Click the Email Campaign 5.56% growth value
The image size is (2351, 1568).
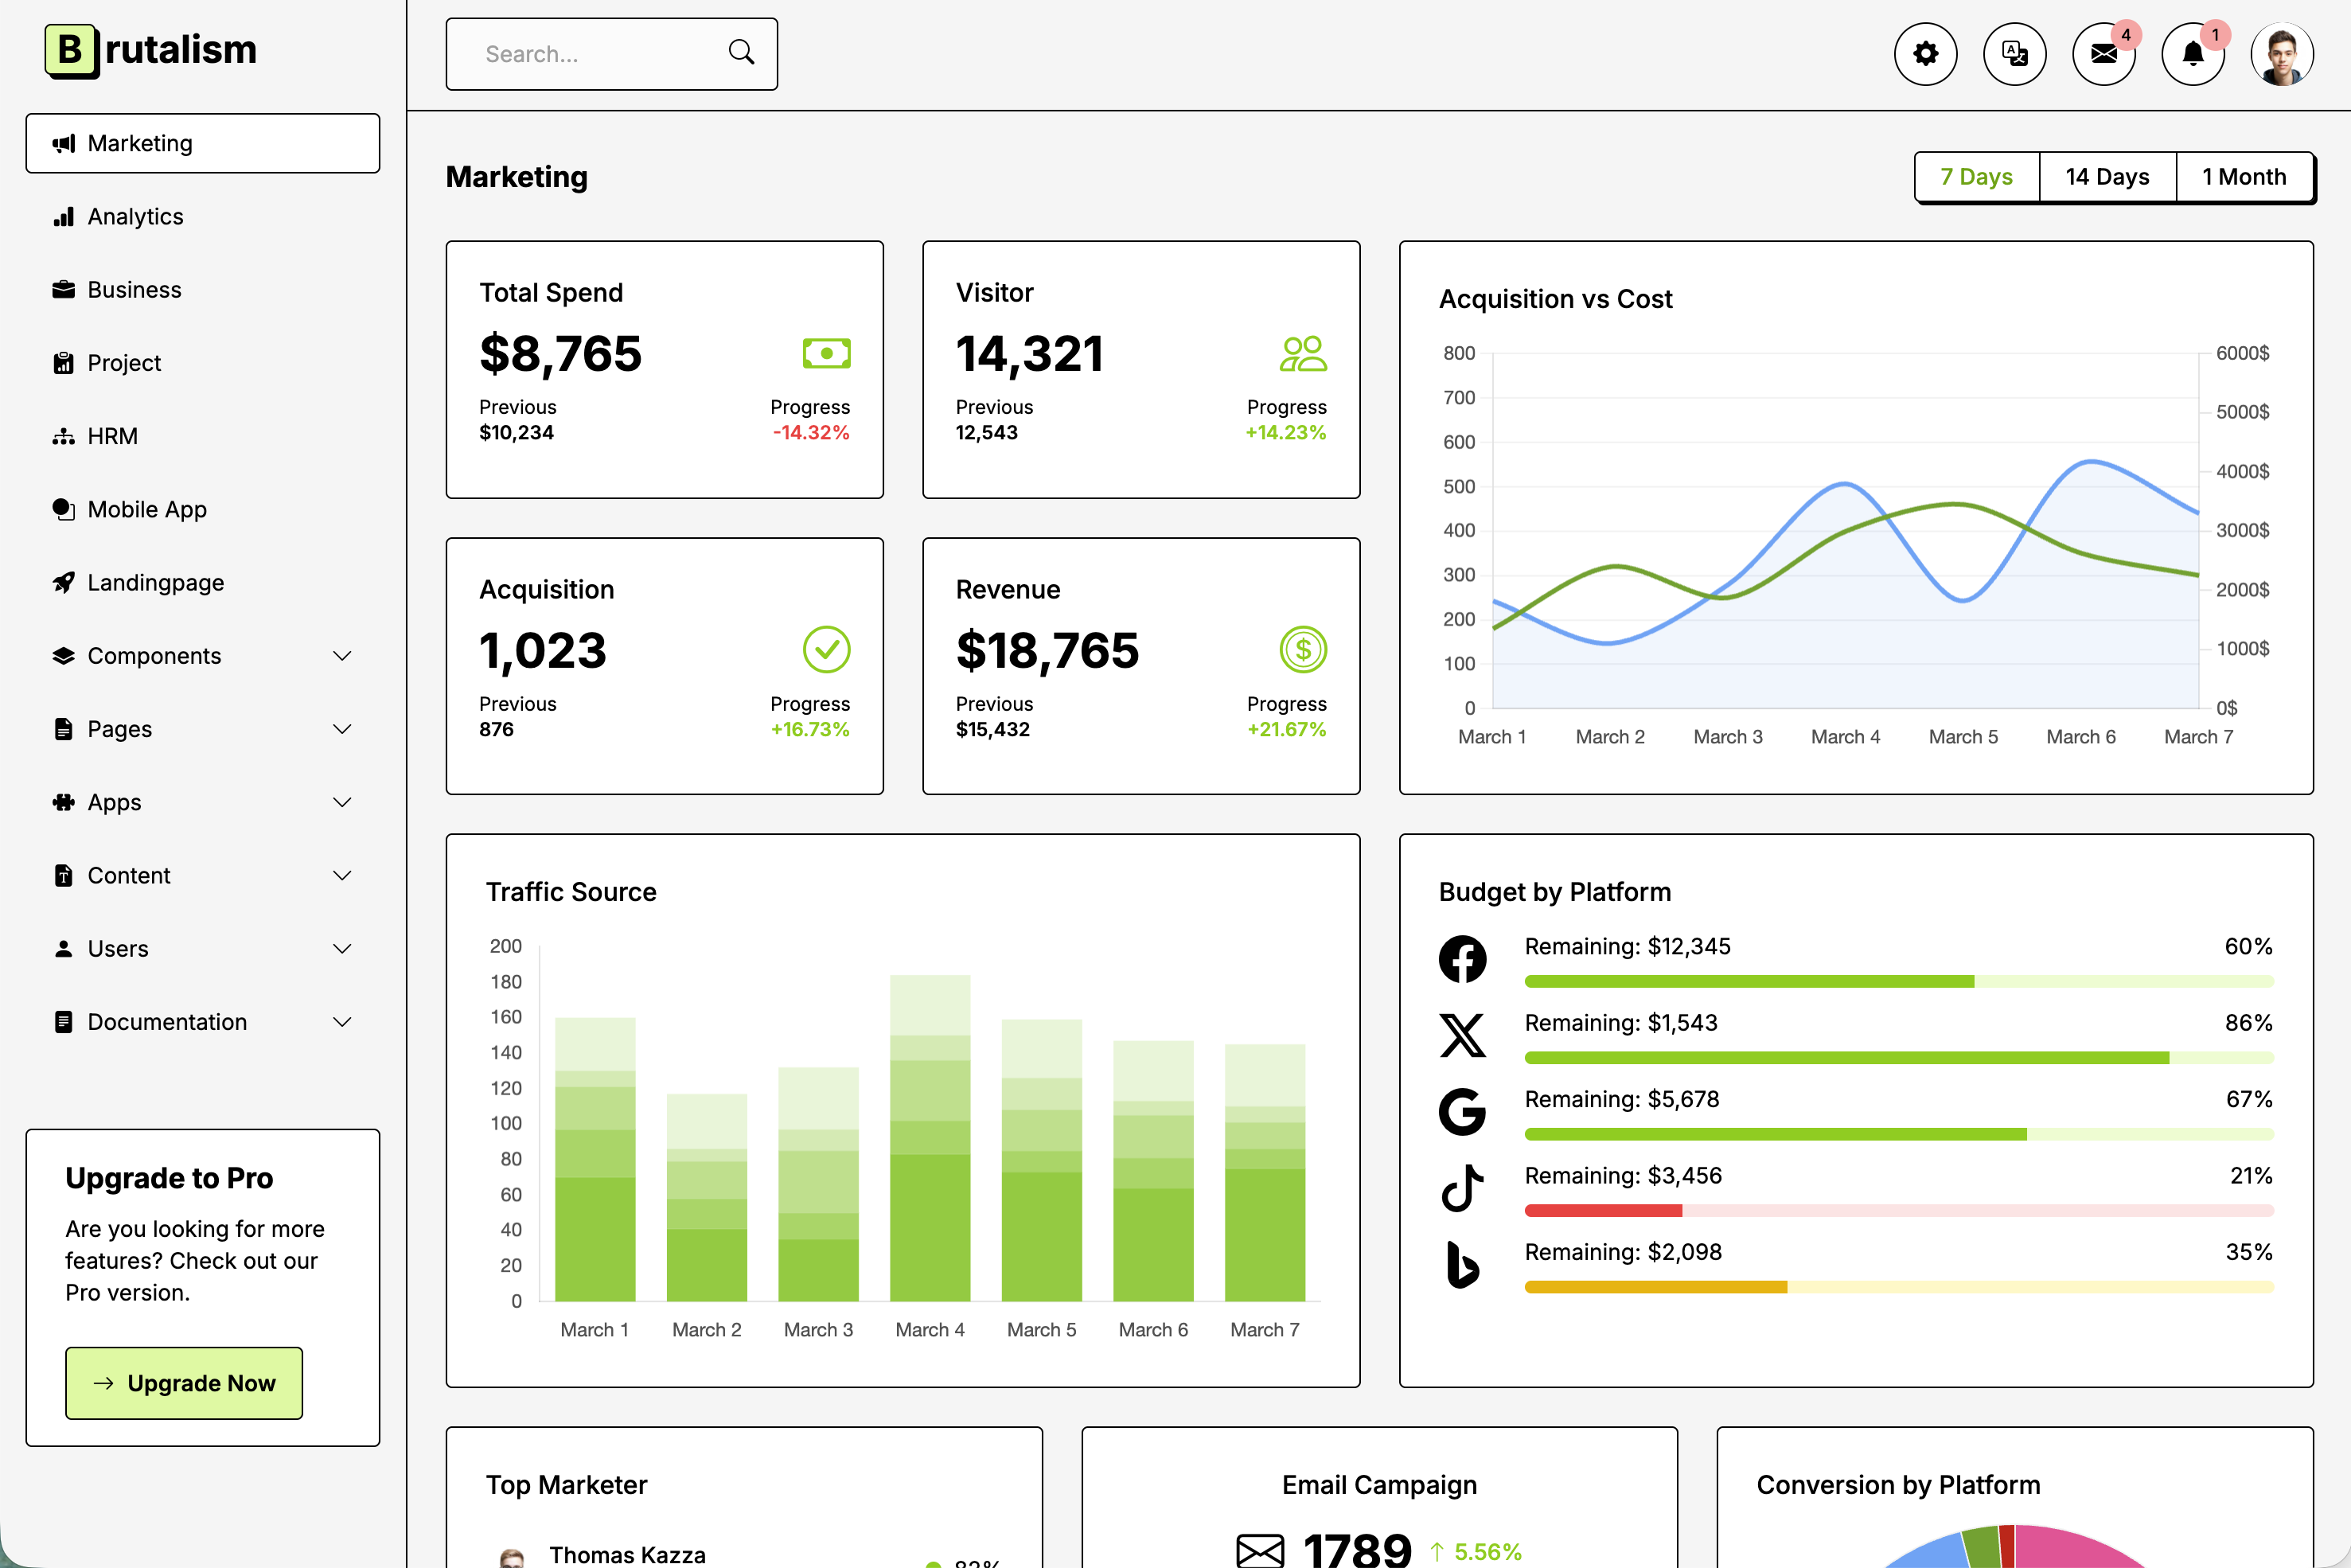1487,1552
